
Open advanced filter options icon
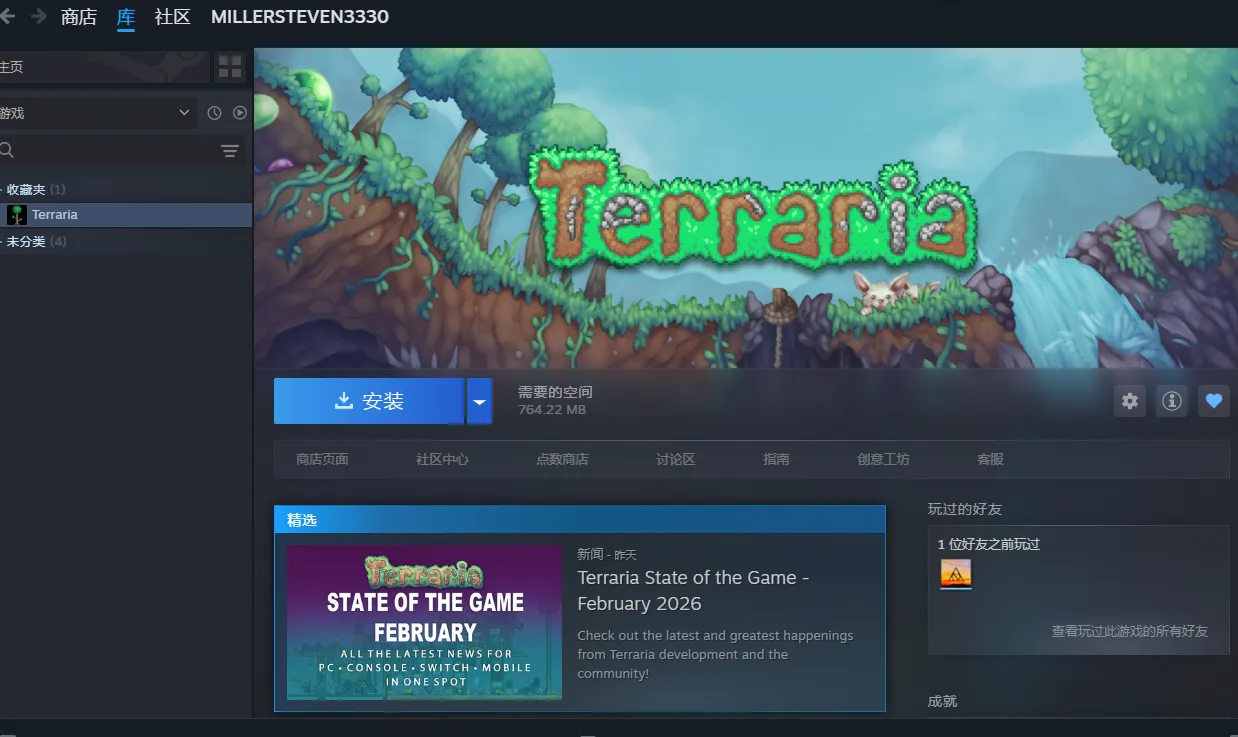pos(230,151)
